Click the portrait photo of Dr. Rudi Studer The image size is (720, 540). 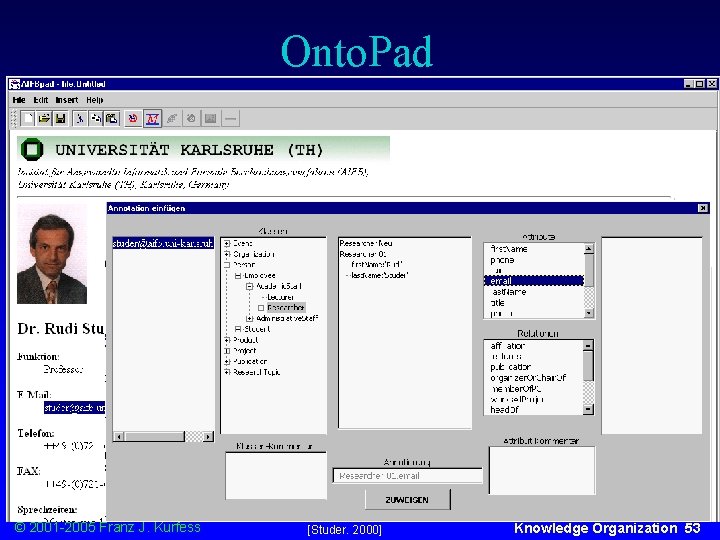coord(52,254)
